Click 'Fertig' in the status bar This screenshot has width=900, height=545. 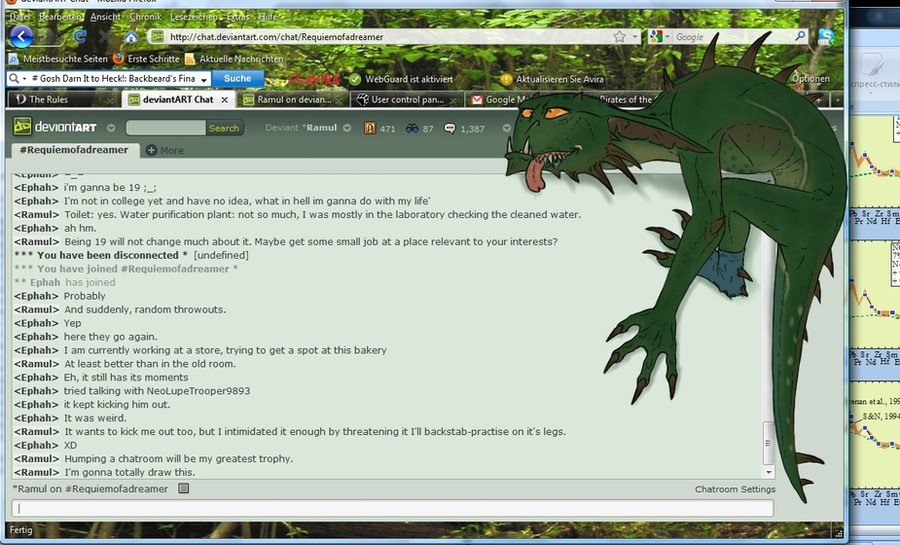21,530
